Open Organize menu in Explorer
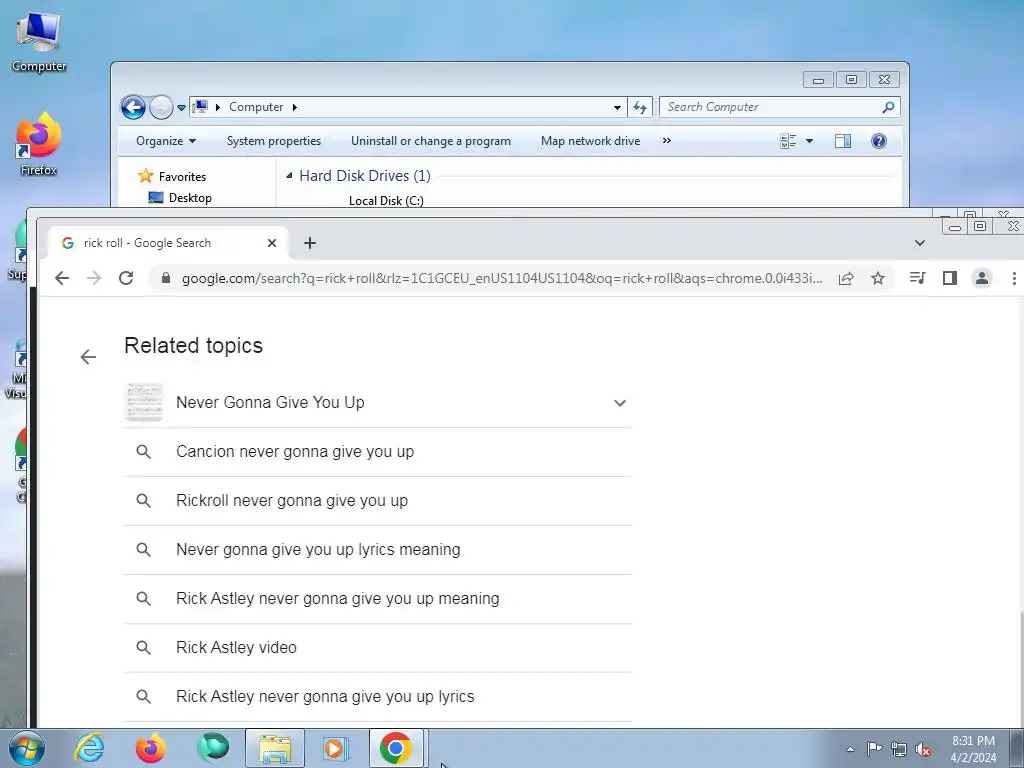The height and width of the screenshot is (768, 1024). click(166, 141)
